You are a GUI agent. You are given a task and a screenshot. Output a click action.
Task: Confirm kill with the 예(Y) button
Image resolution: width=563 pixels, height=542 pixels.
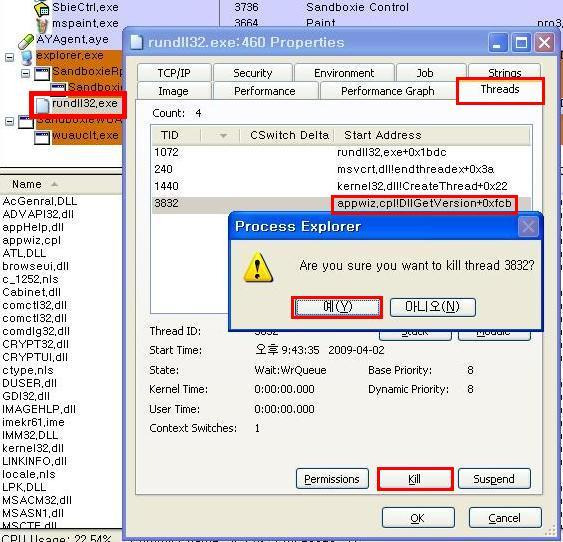(x=337, y=307)
